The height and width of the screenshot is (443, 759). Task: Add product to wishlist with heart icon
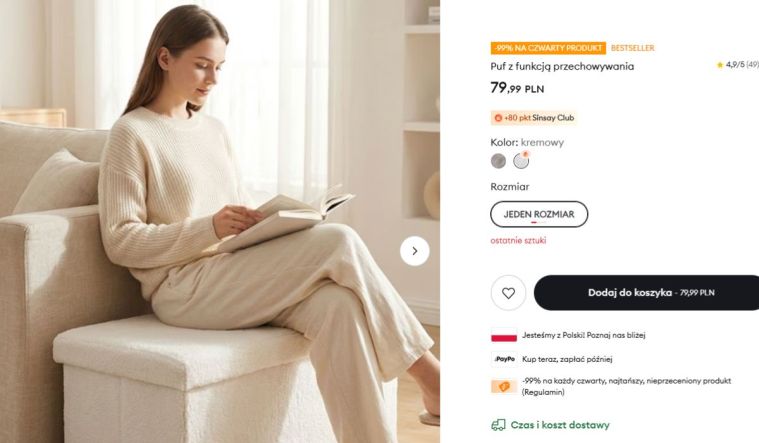coord(508,293)
